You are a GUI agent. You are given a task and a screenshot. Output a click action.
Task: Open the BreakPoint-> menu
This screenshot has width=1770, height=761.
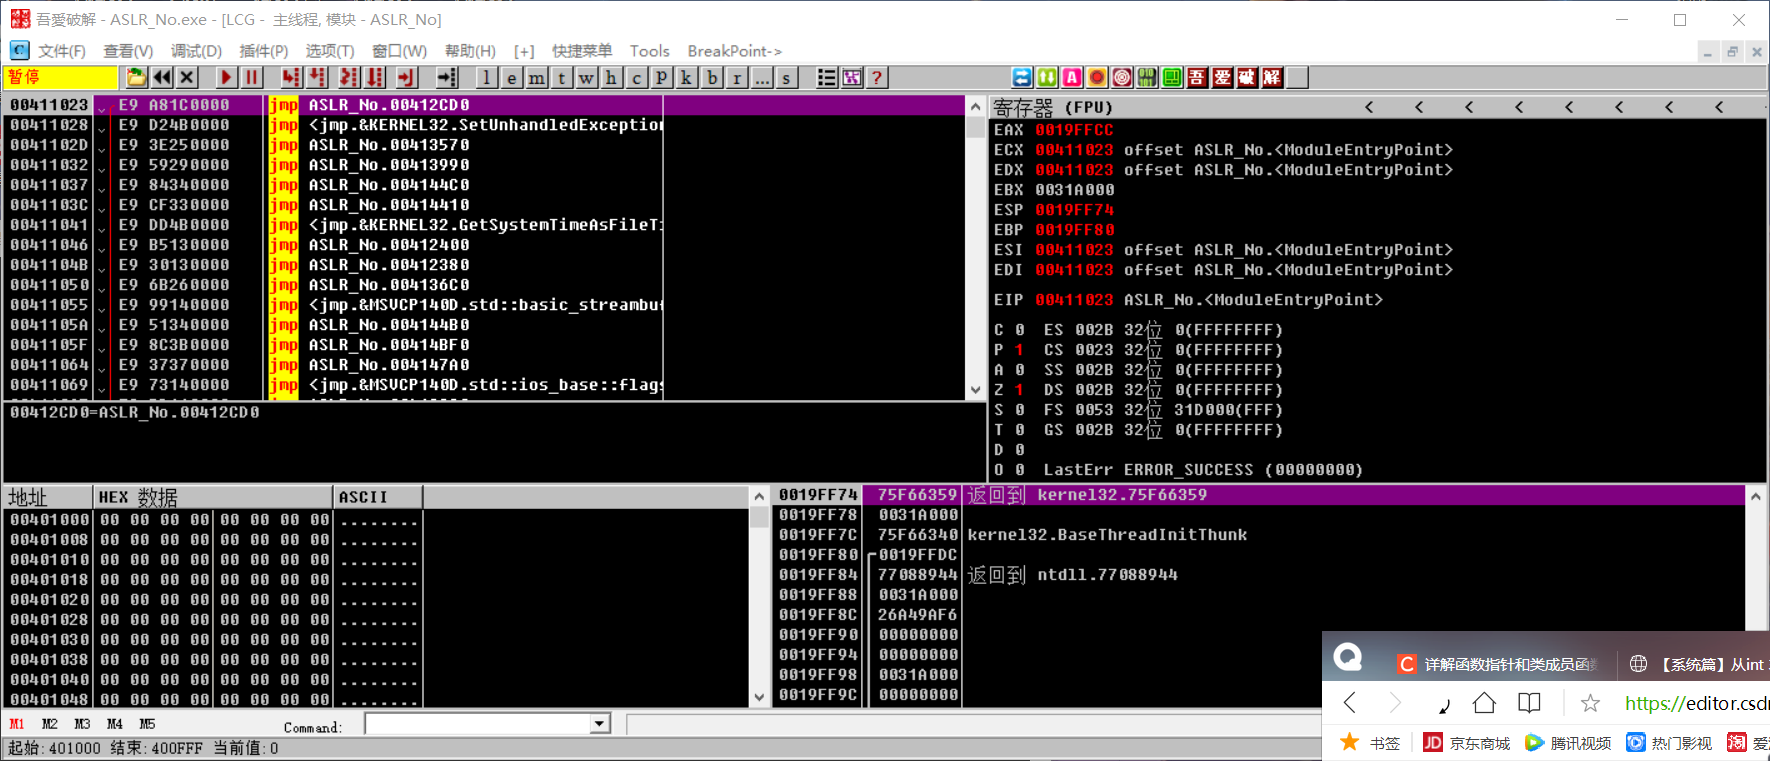735,51
